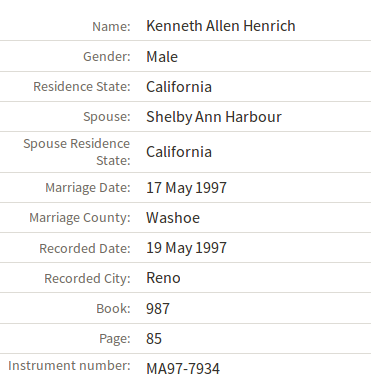Click the Page number 85
Screen dimensions: 371x385
pos(154,339)
